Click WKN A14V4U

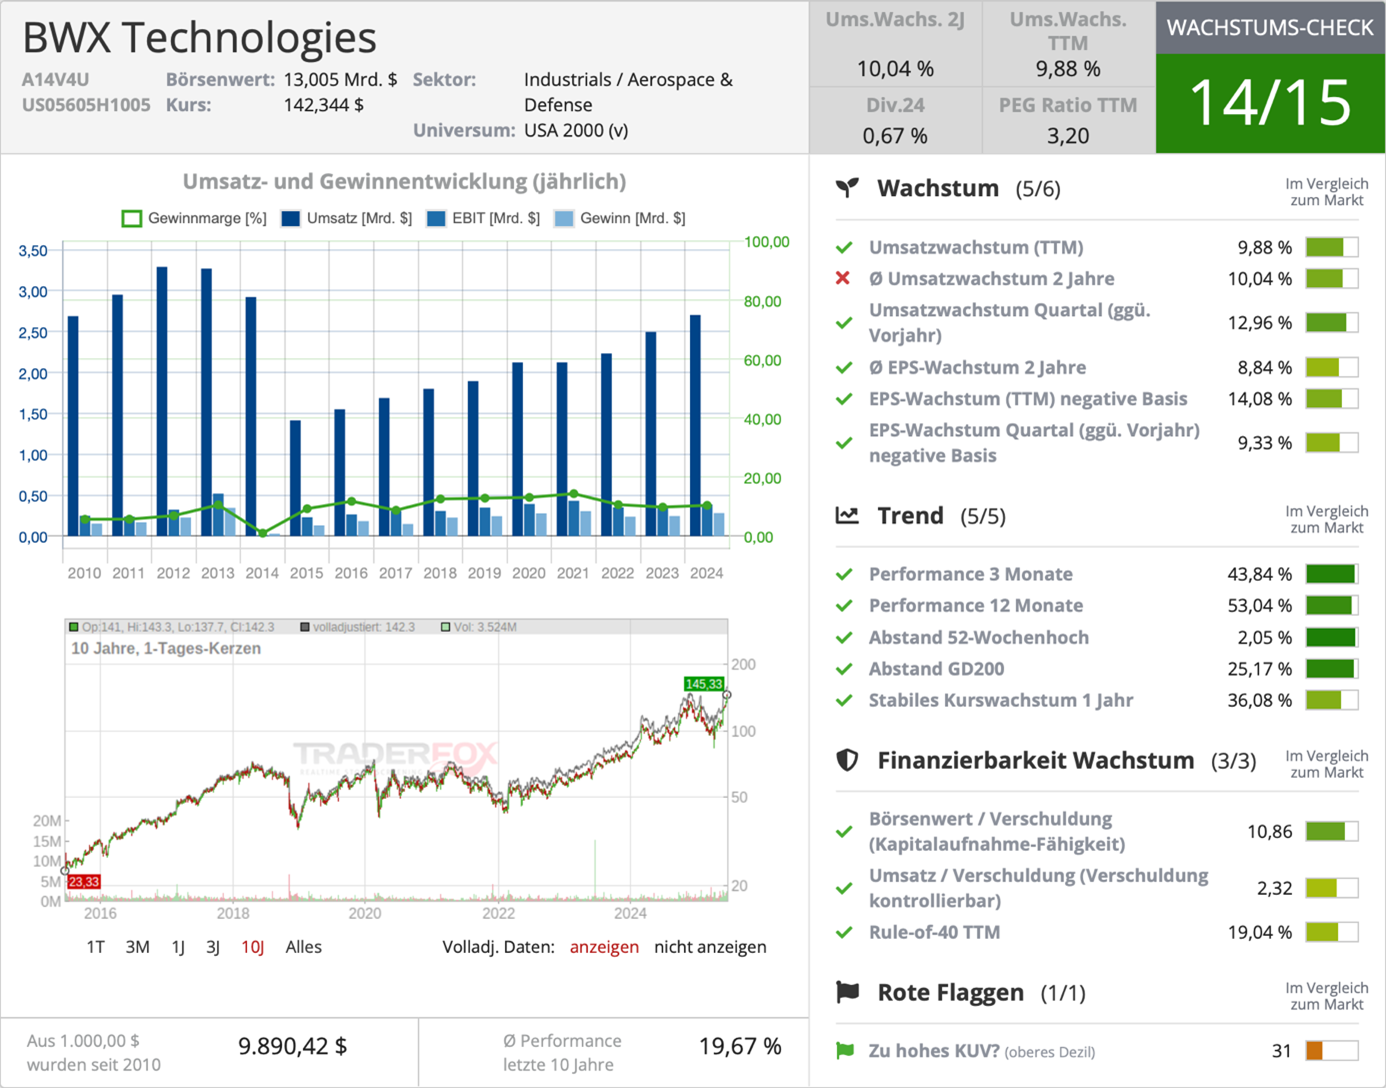click(x=55, y=79)
